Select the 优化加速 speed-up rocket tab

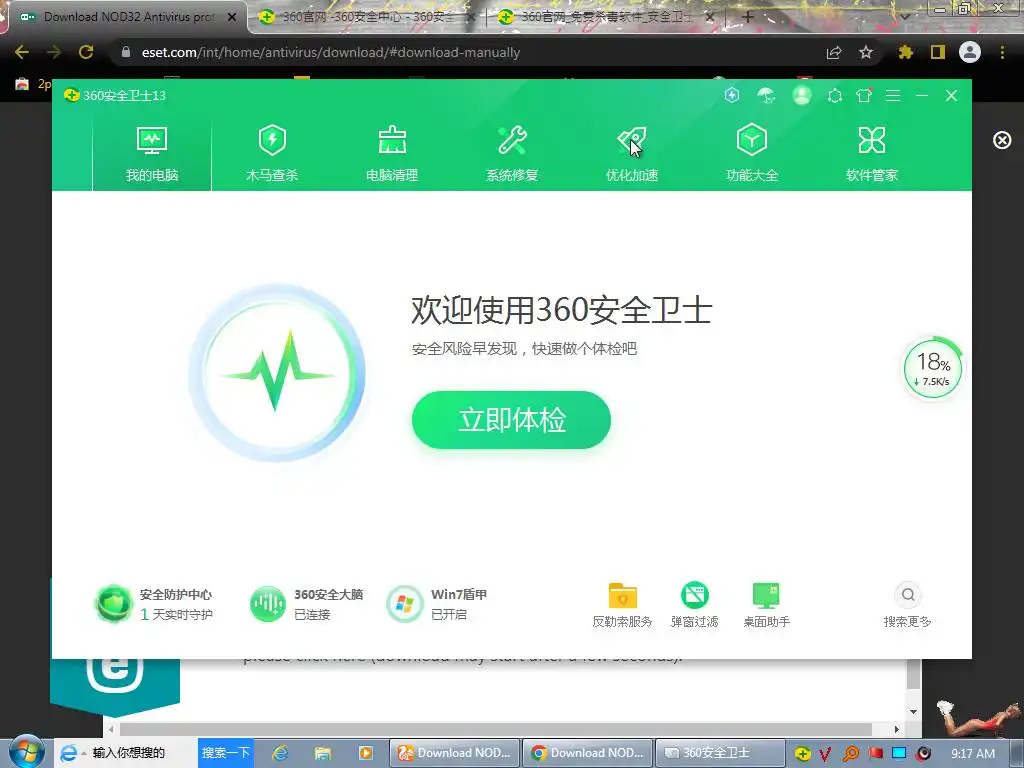coord(632,154)
